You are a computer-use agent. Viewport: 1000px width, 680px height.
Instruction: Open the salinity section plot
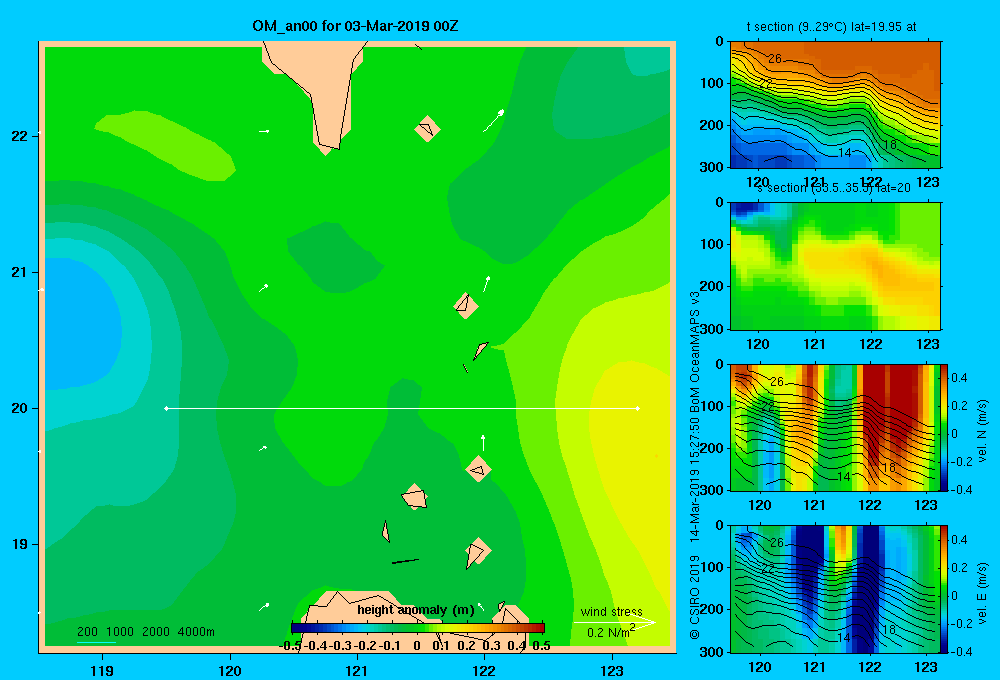(835, 266)
